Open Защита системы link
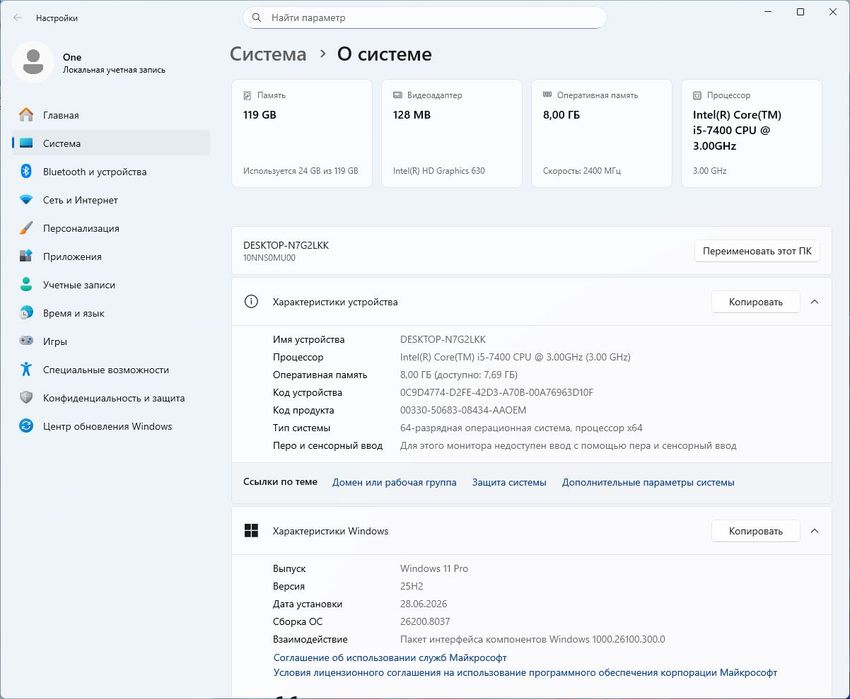Viewport: 850px width, 699px height. (x=509, y=482)
